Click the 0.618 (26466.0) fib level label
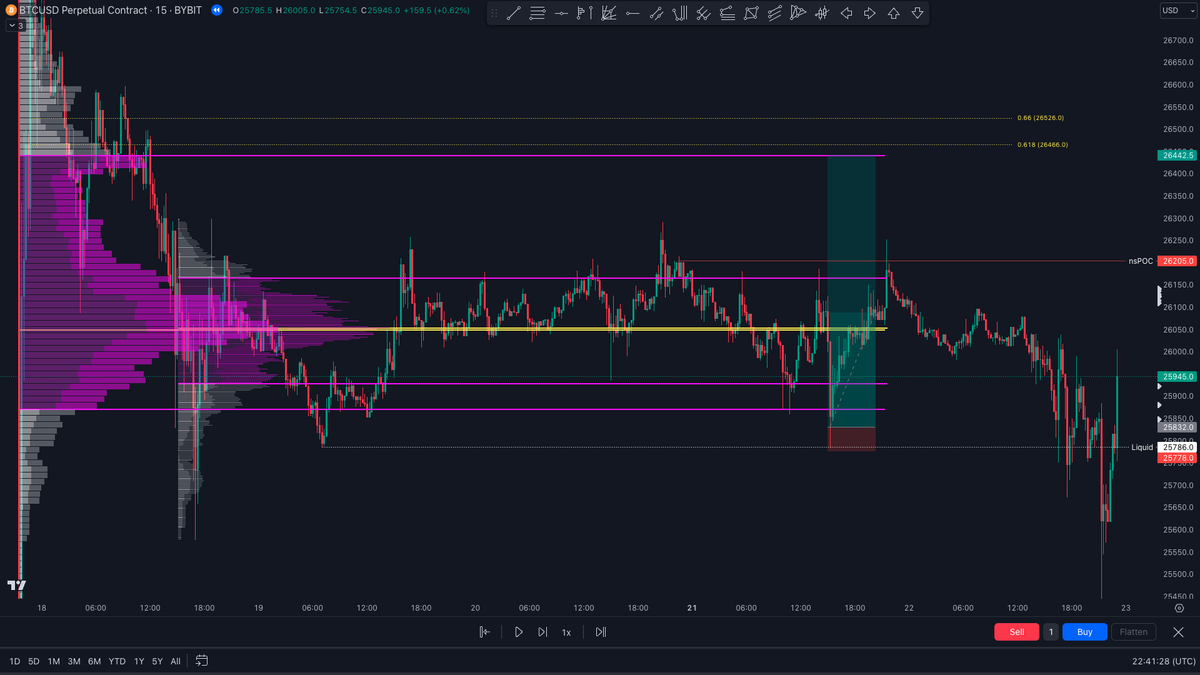This screenshot has height=675, width=1200. (x=1042, y=145)
